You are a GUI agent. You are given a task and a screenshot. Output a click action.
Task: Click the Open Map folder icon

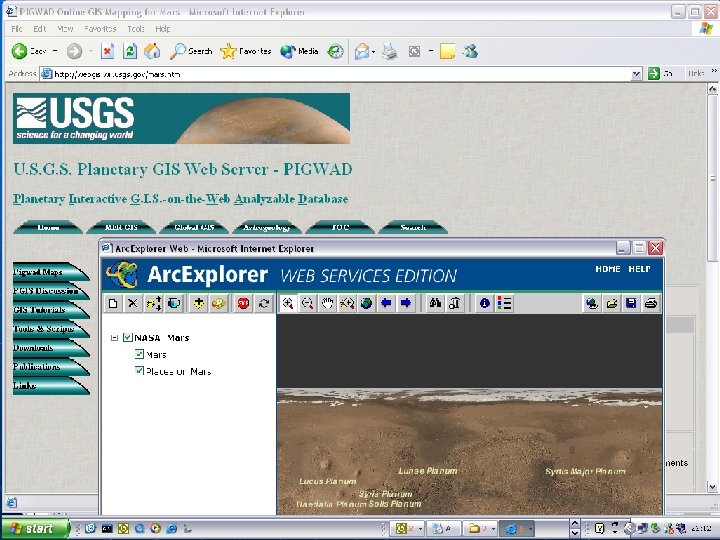[x=611, y=303]
